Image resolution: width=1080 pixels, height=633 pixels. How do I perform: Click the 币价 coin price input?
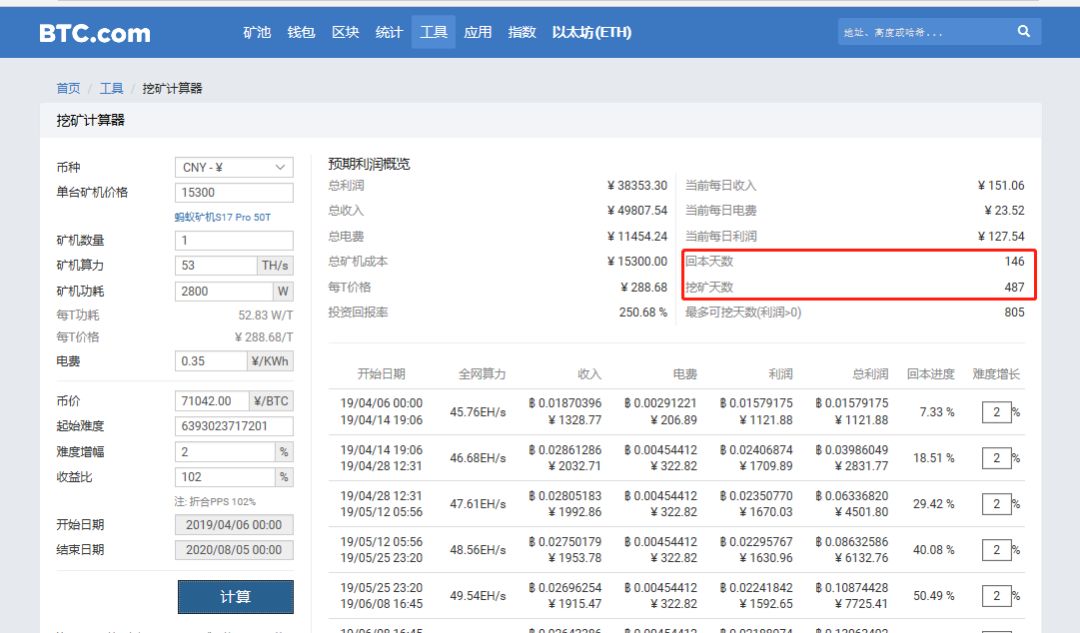211,401
